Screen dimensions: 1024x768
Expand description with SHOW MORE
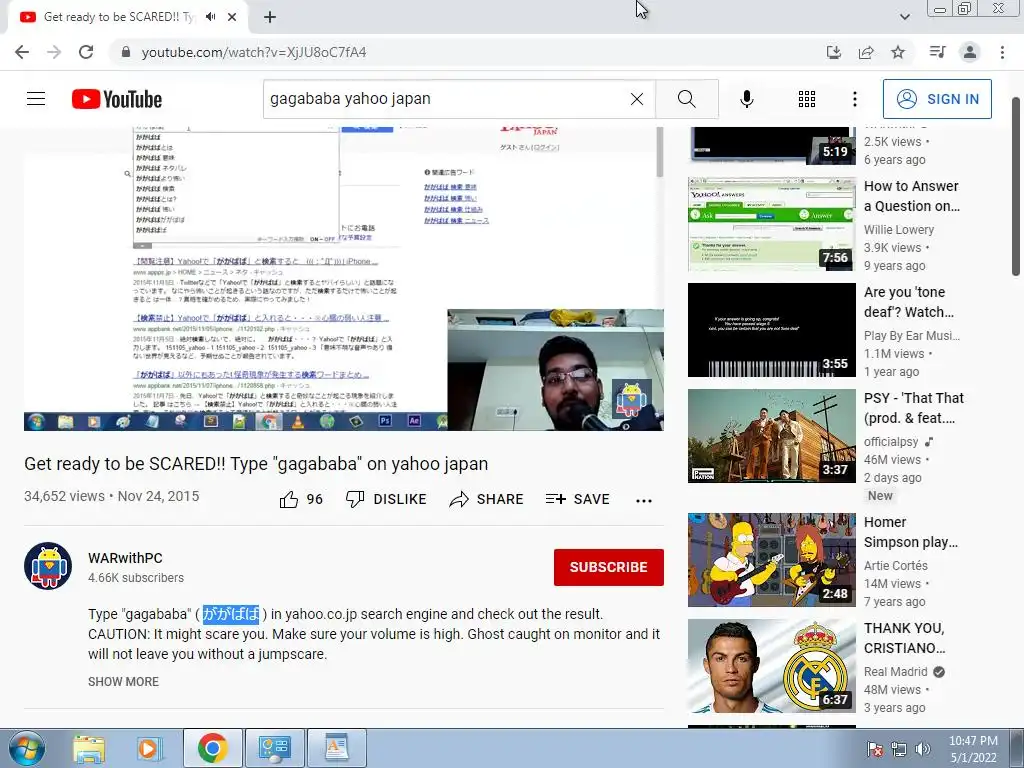[x=123, y=682]
